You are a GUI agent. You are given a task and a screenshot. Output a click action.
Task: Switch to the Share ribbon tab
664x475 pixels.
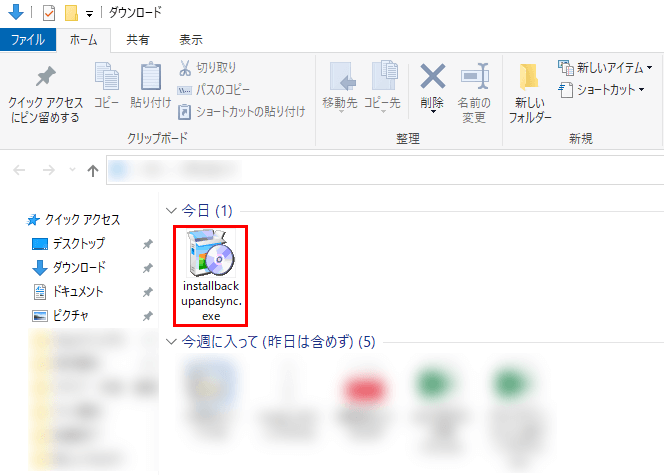coord(138,40)
